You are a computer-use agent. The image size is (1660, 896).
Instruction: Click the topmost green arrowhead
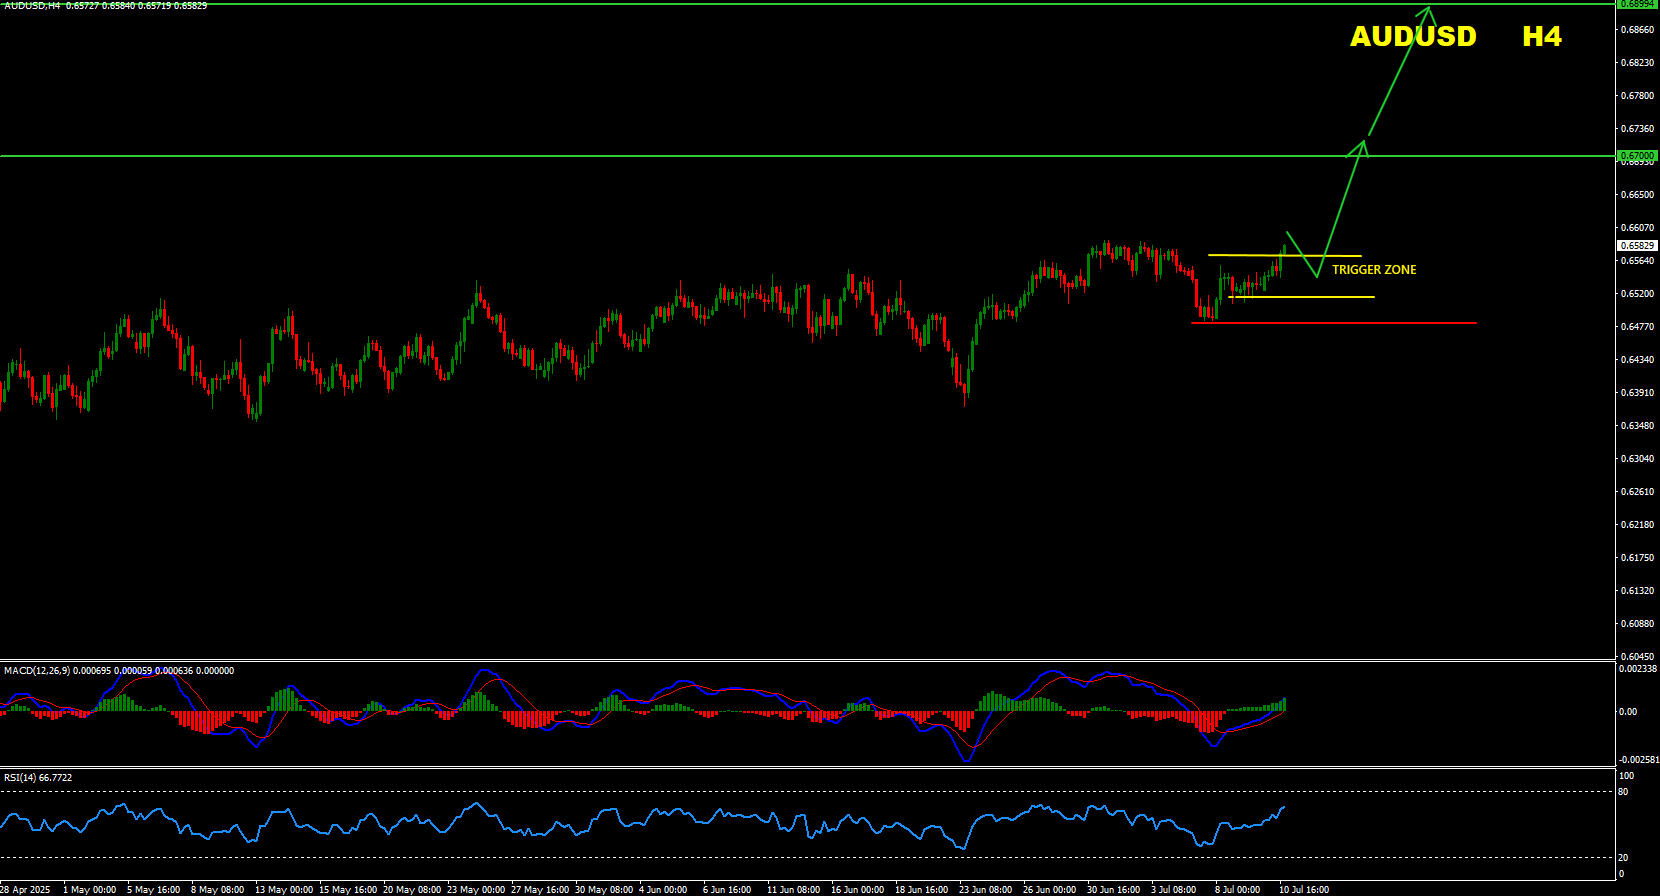1430,12
